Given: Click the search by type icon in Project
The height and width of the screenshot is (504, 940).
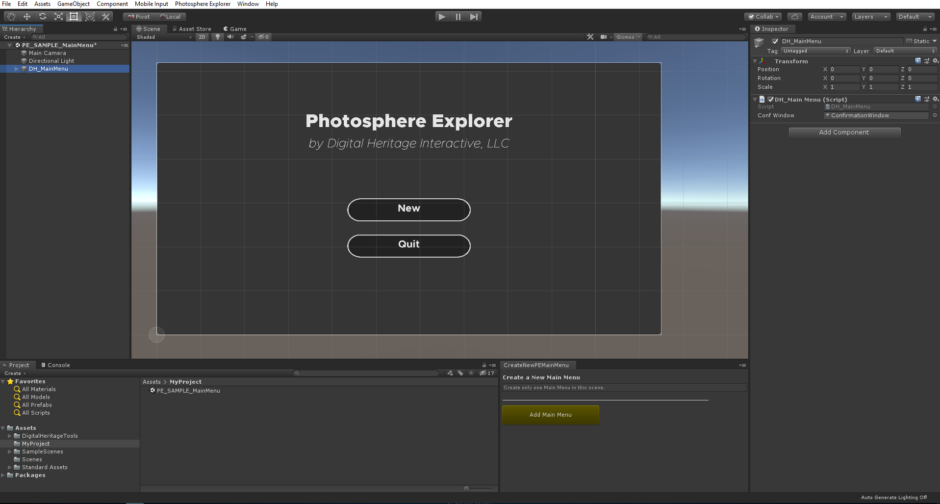Looking at the screenshot, I should point(450,373).
